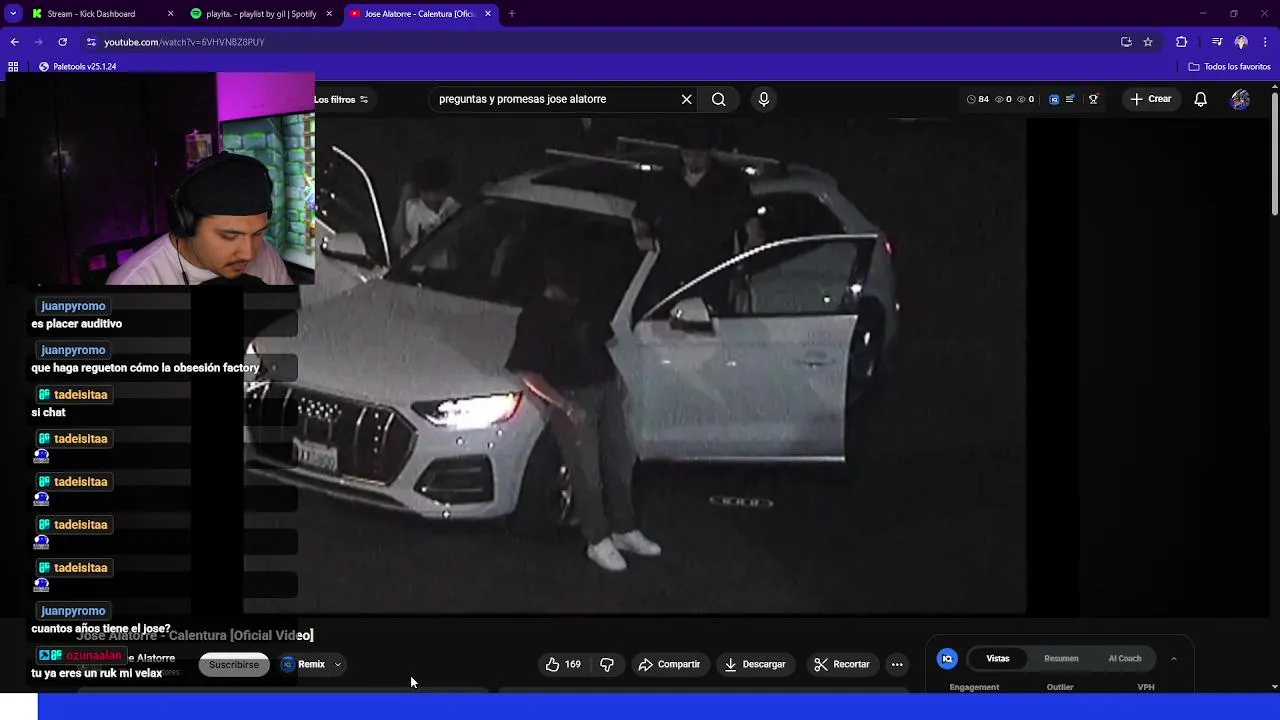Open a new browser tab
The image size is (1280, 720).
(x=511, y=14)
